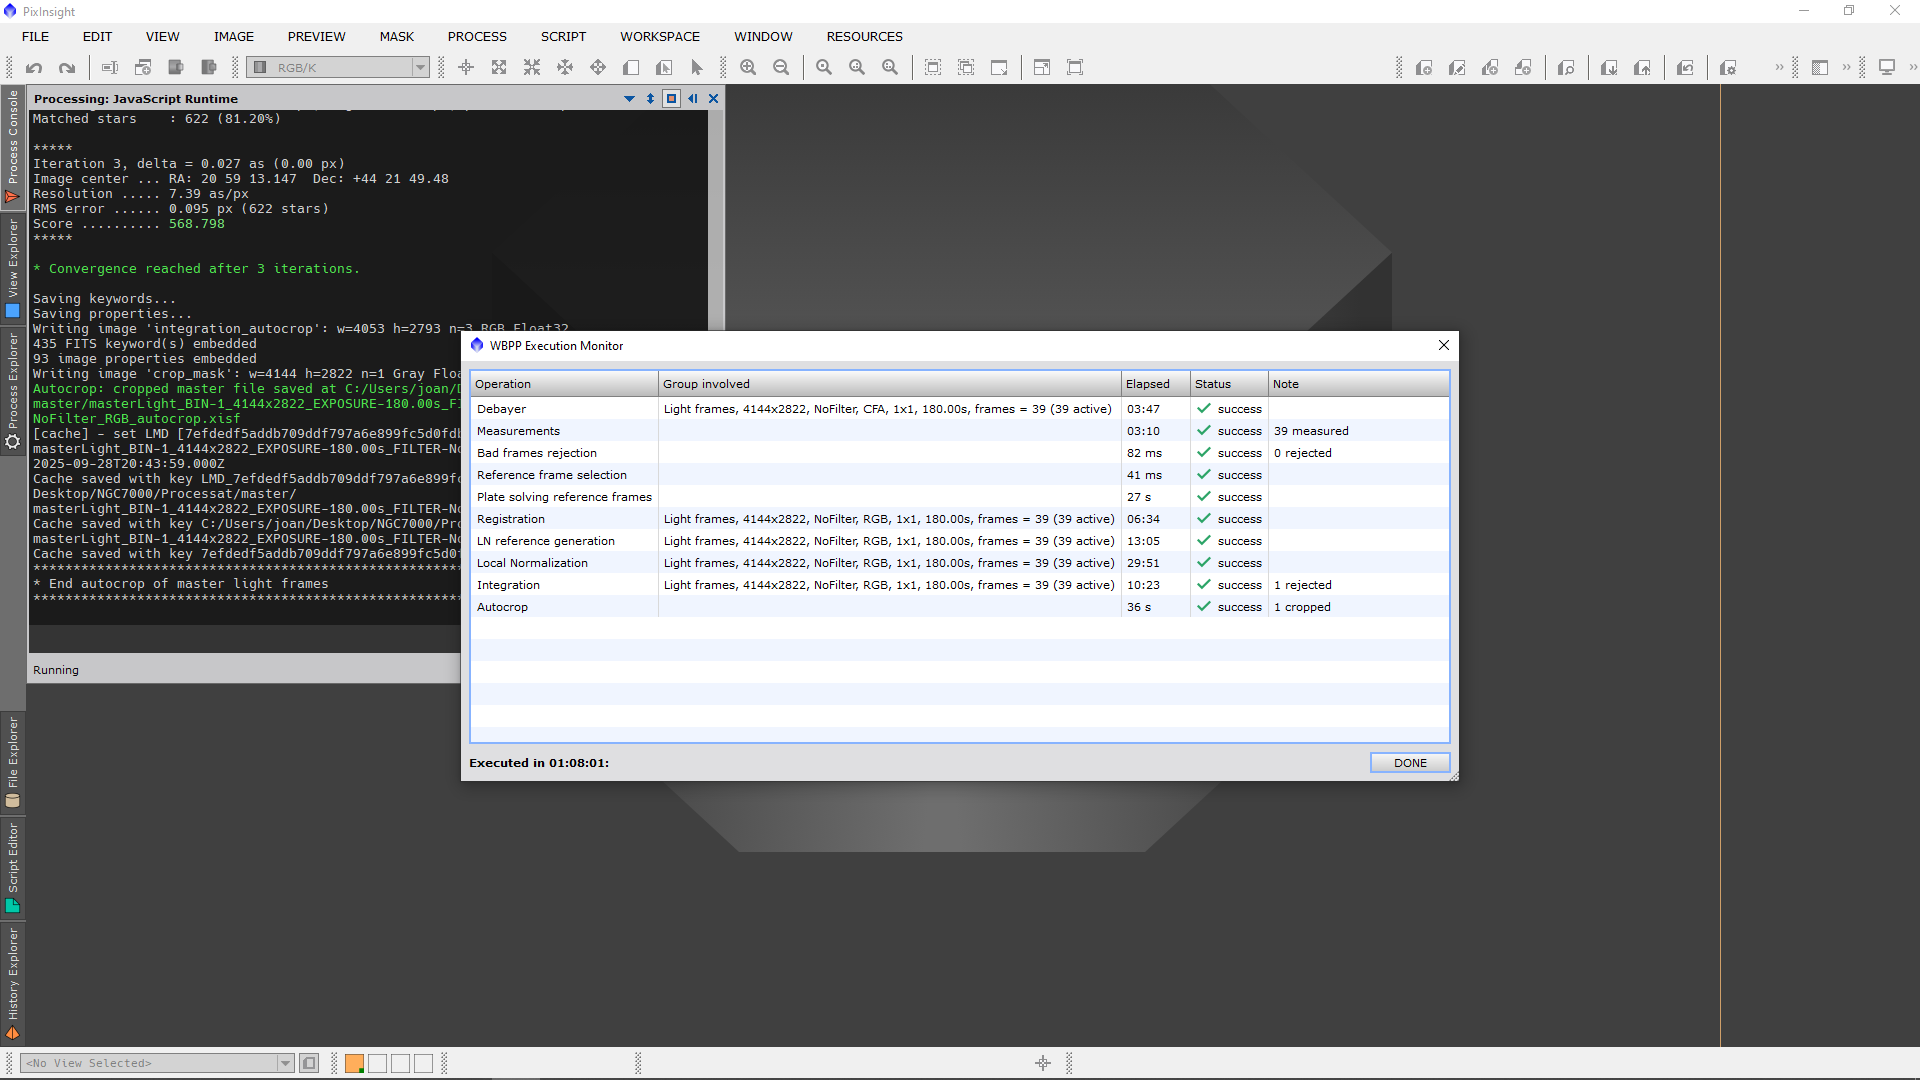Image resolution: width=1920 pixels, height=1080 pixels.
Task: Click the Undo arrow icon
Action: point(34,68)
